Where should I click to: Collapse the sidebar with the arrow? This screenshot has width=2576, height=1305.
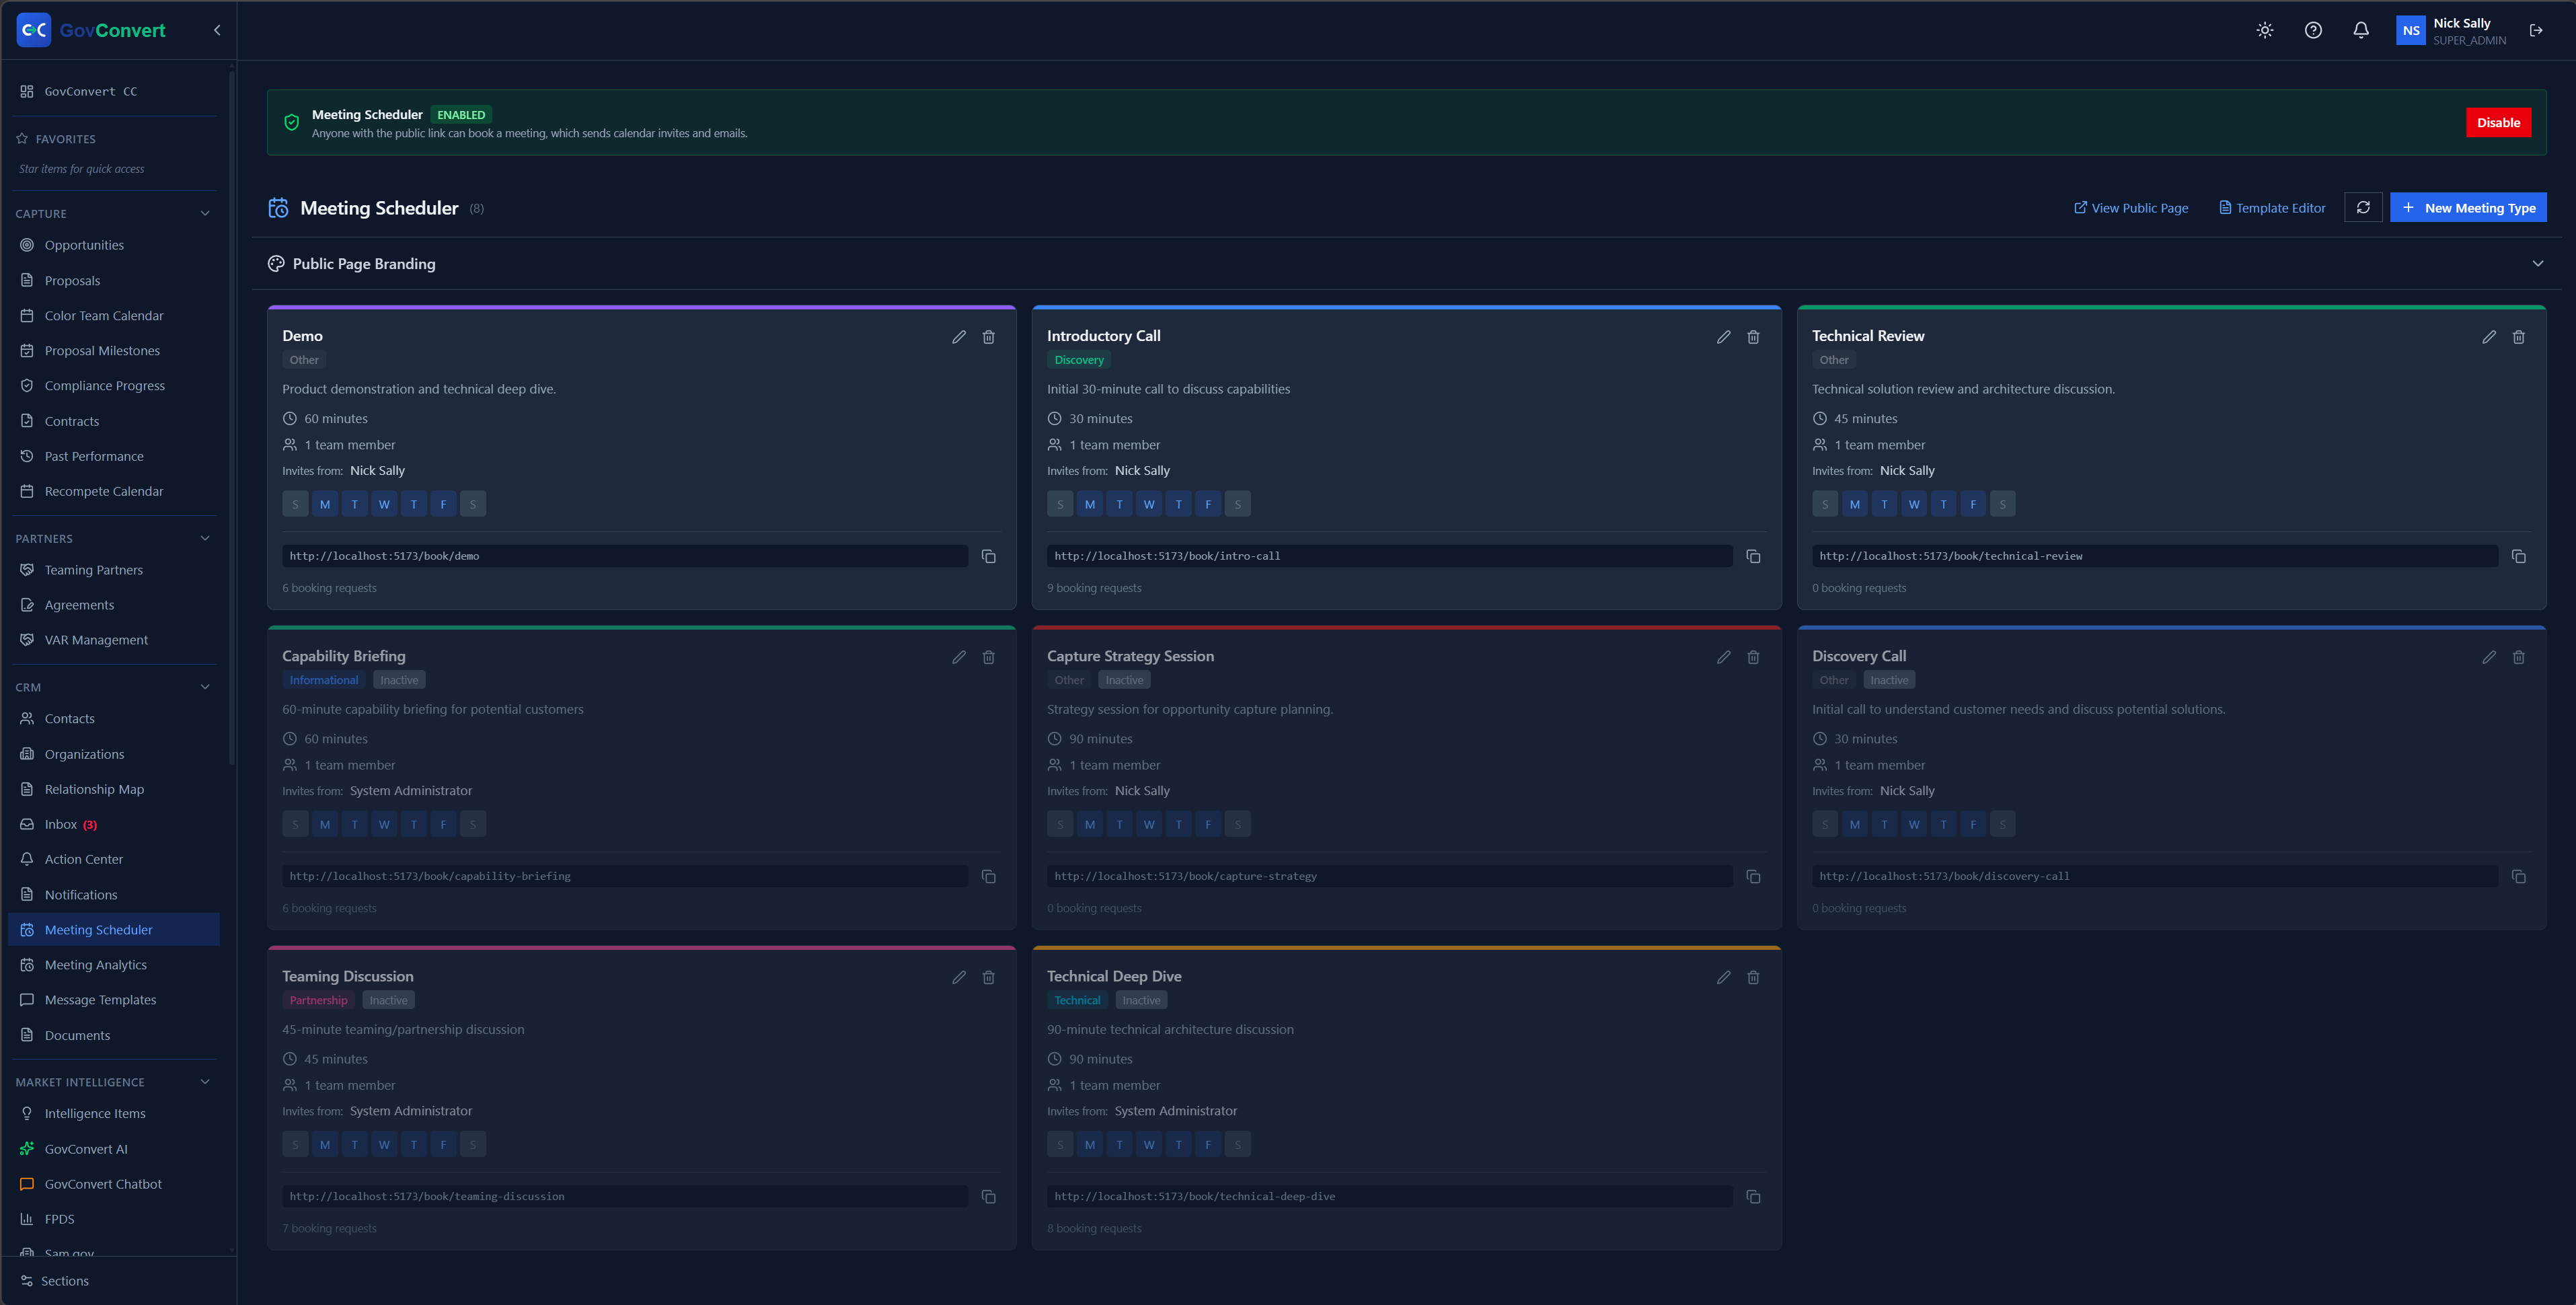click(x=217, y=30)
